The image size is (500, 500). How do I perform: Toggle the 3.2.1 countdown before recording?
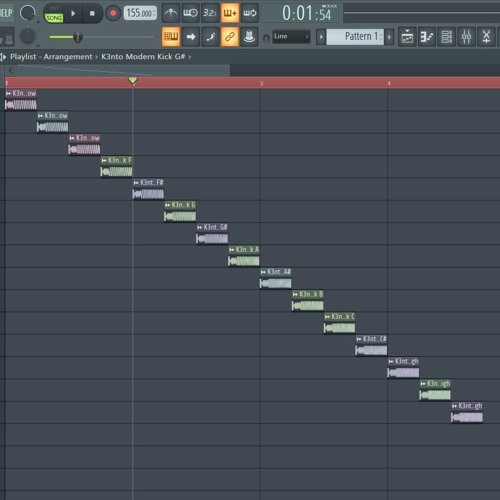(x=210, y=13)
